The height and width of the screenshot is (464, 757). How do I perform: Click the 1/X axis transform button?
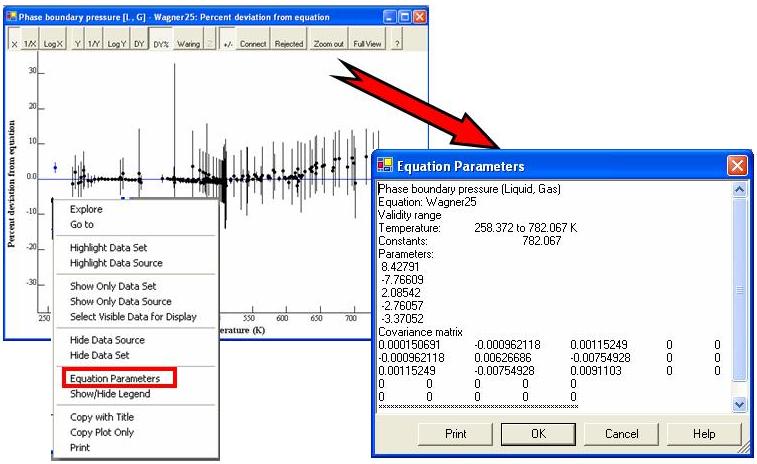point(30,45)
